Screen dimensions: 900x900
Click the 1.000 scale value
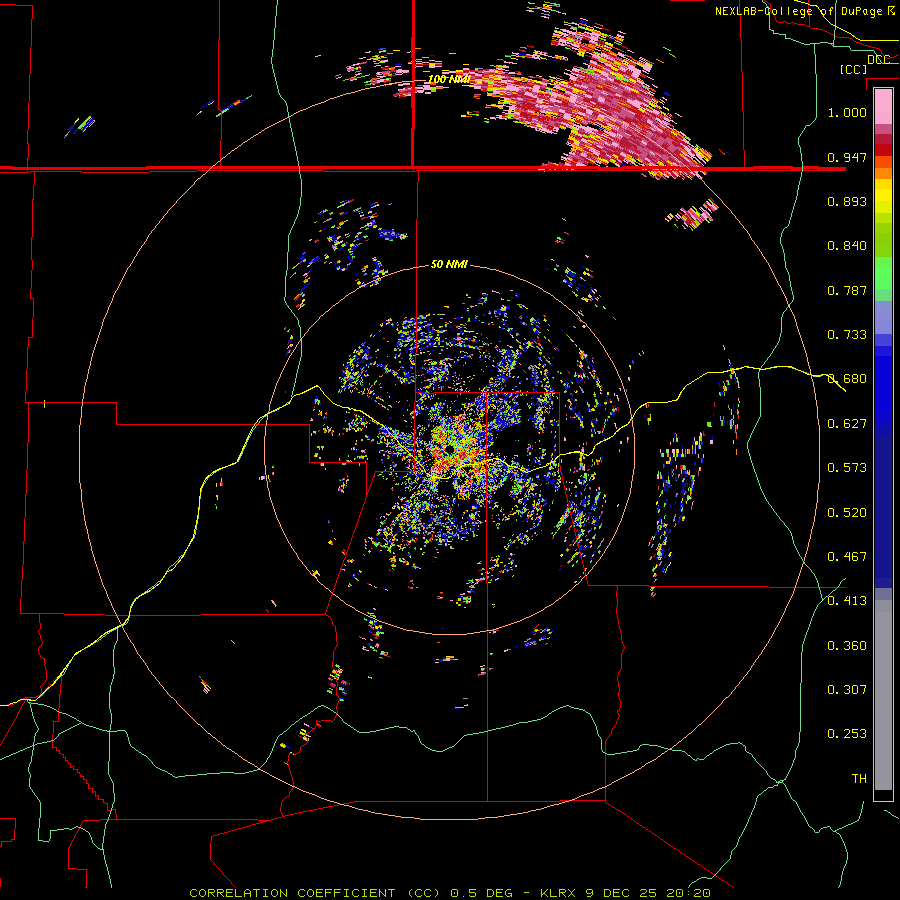coord(847,112)
